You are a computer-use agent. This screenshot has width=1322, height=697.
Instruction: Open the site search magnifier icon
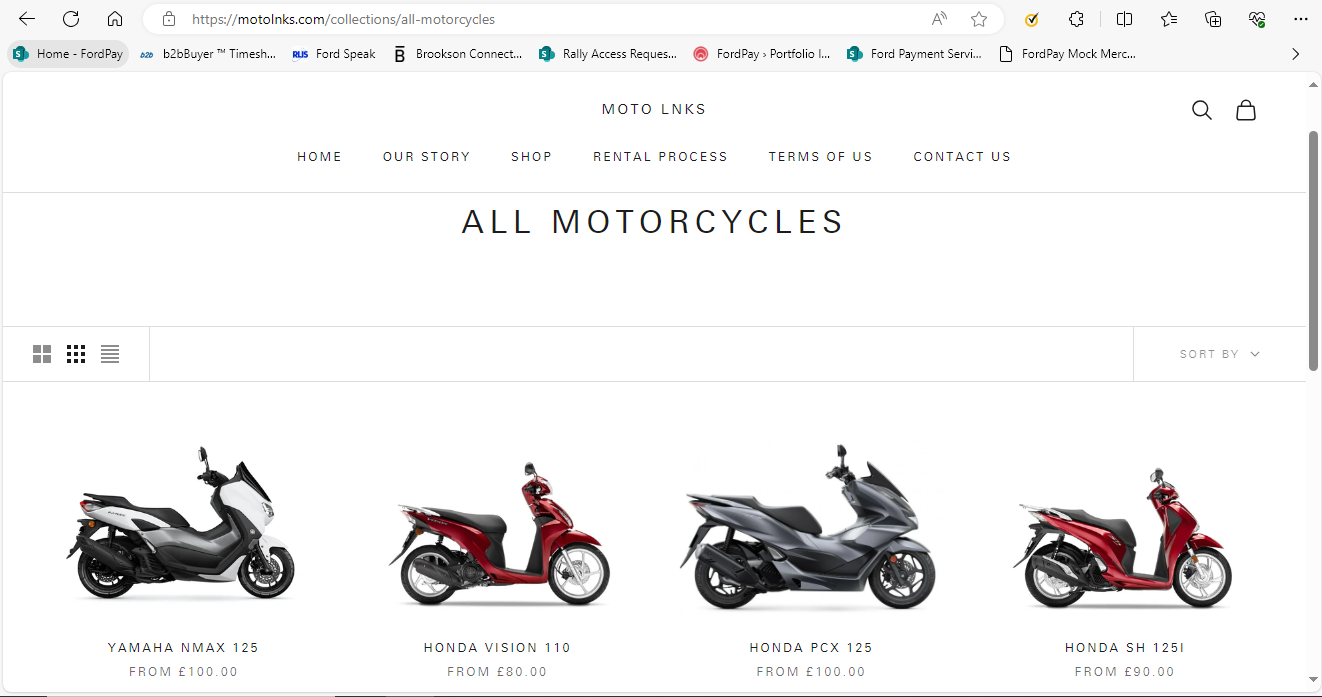pos(1201,110)
